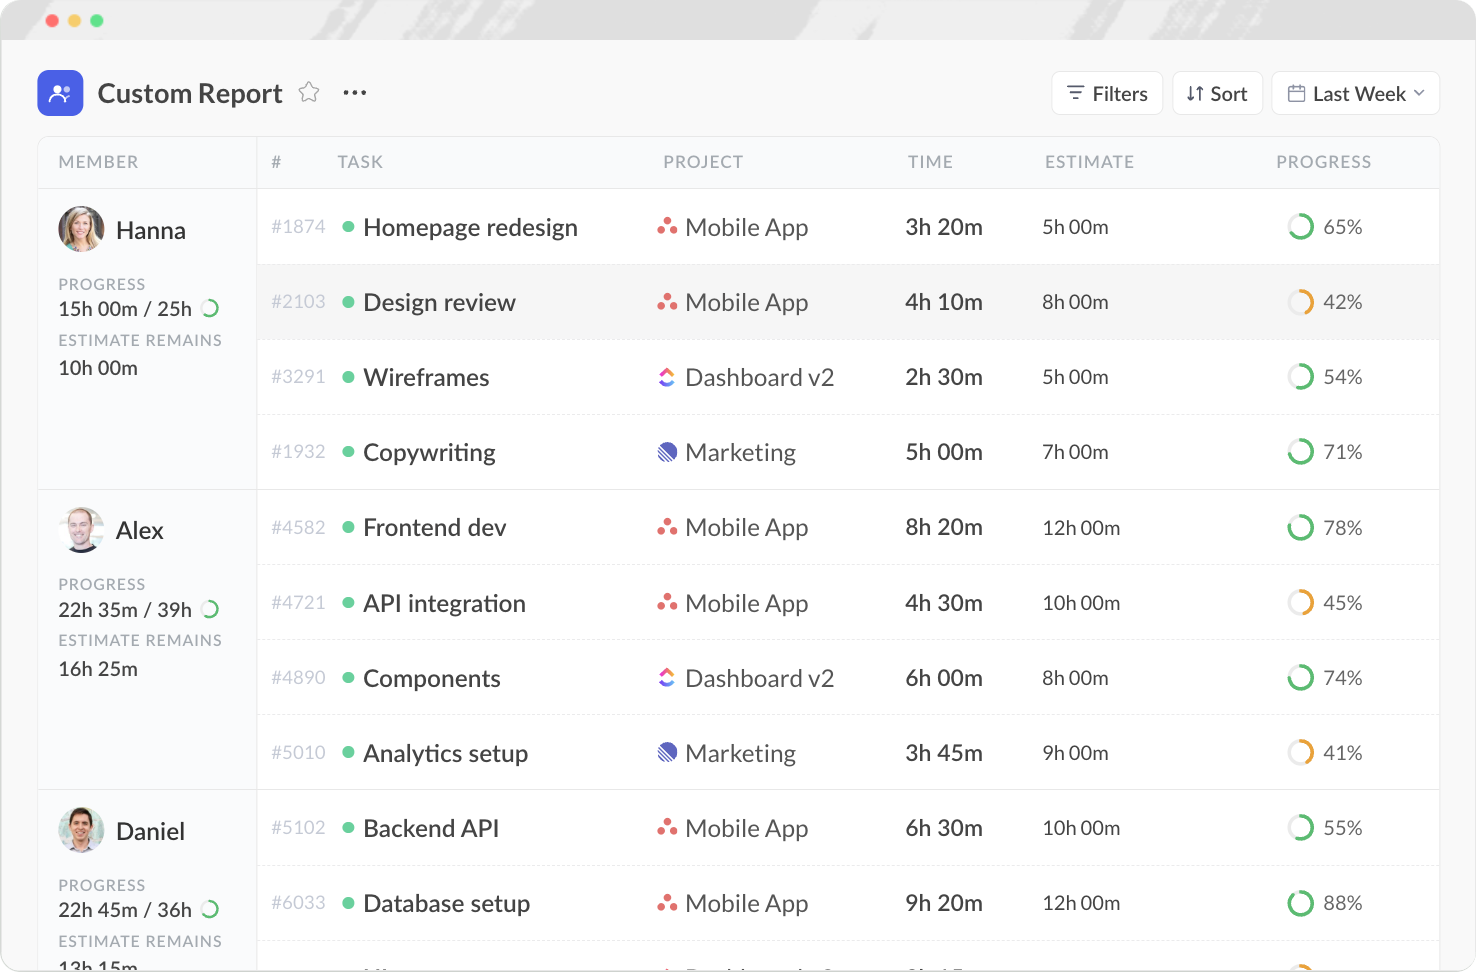Click Marketing project icon in Copywriting row
The image size is (1476, 972).
pyautogui.click(x=667, y=452)
